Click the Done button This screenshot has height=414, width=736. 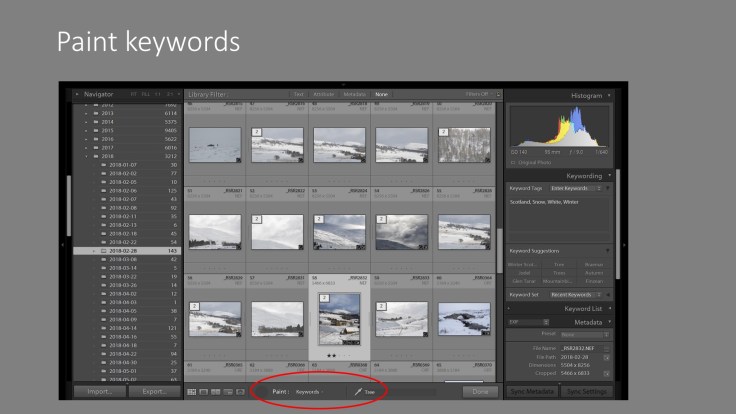tap(480, 392)
